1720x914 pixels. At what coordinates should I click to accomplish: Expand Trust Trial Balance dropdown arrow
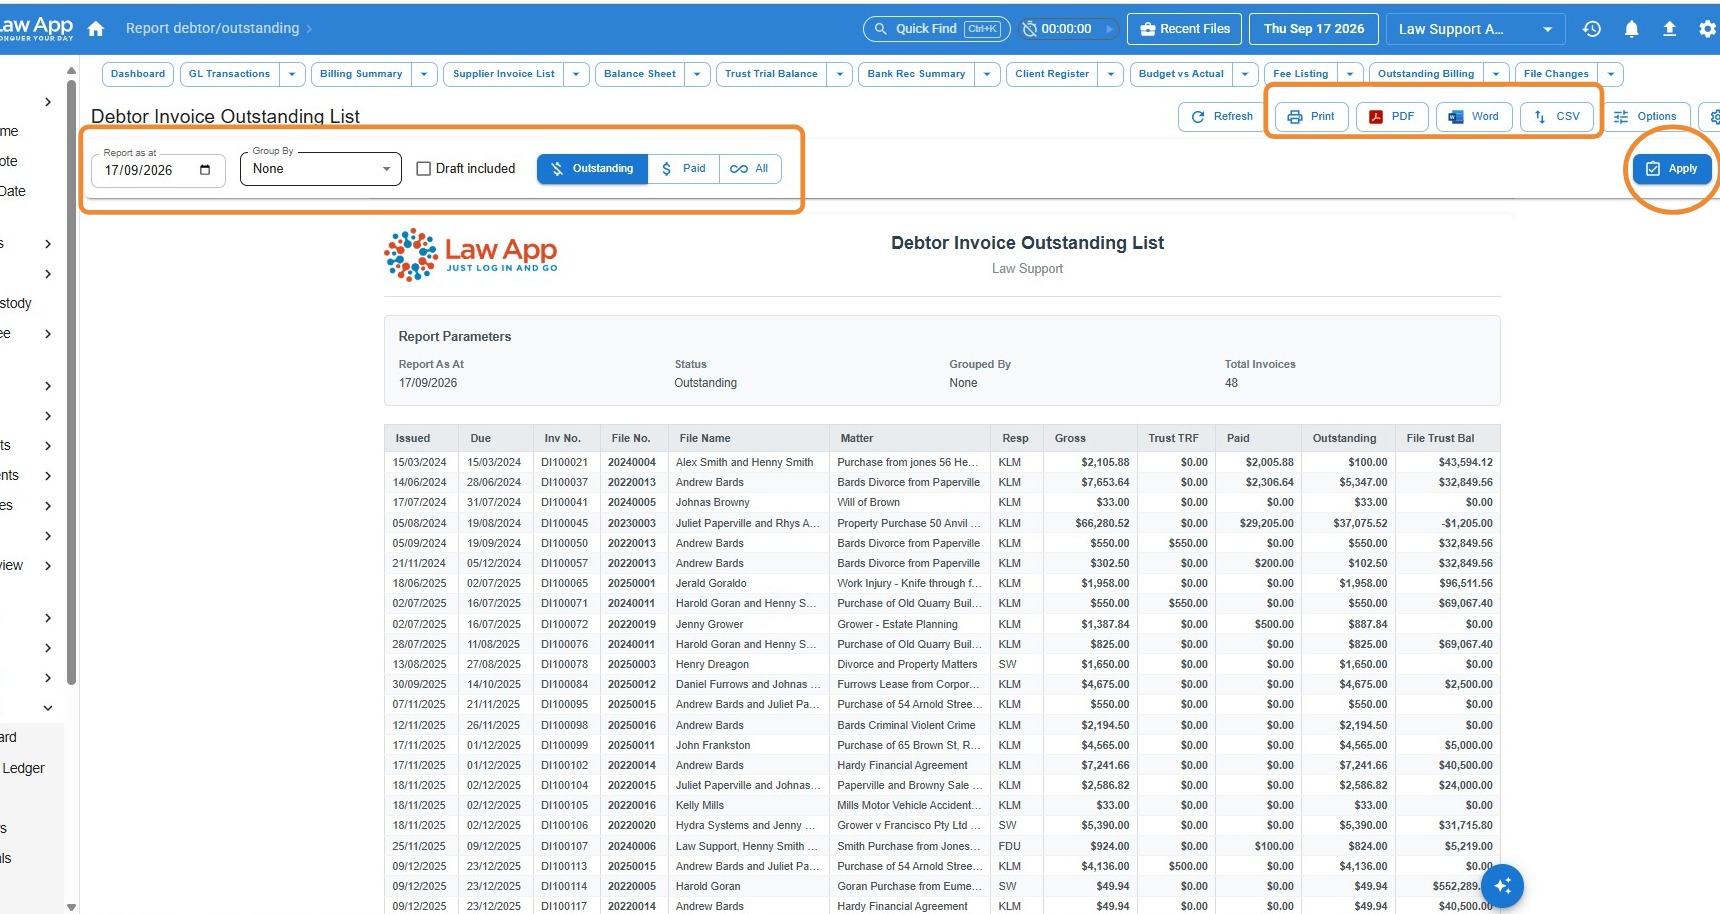point(840,74)
